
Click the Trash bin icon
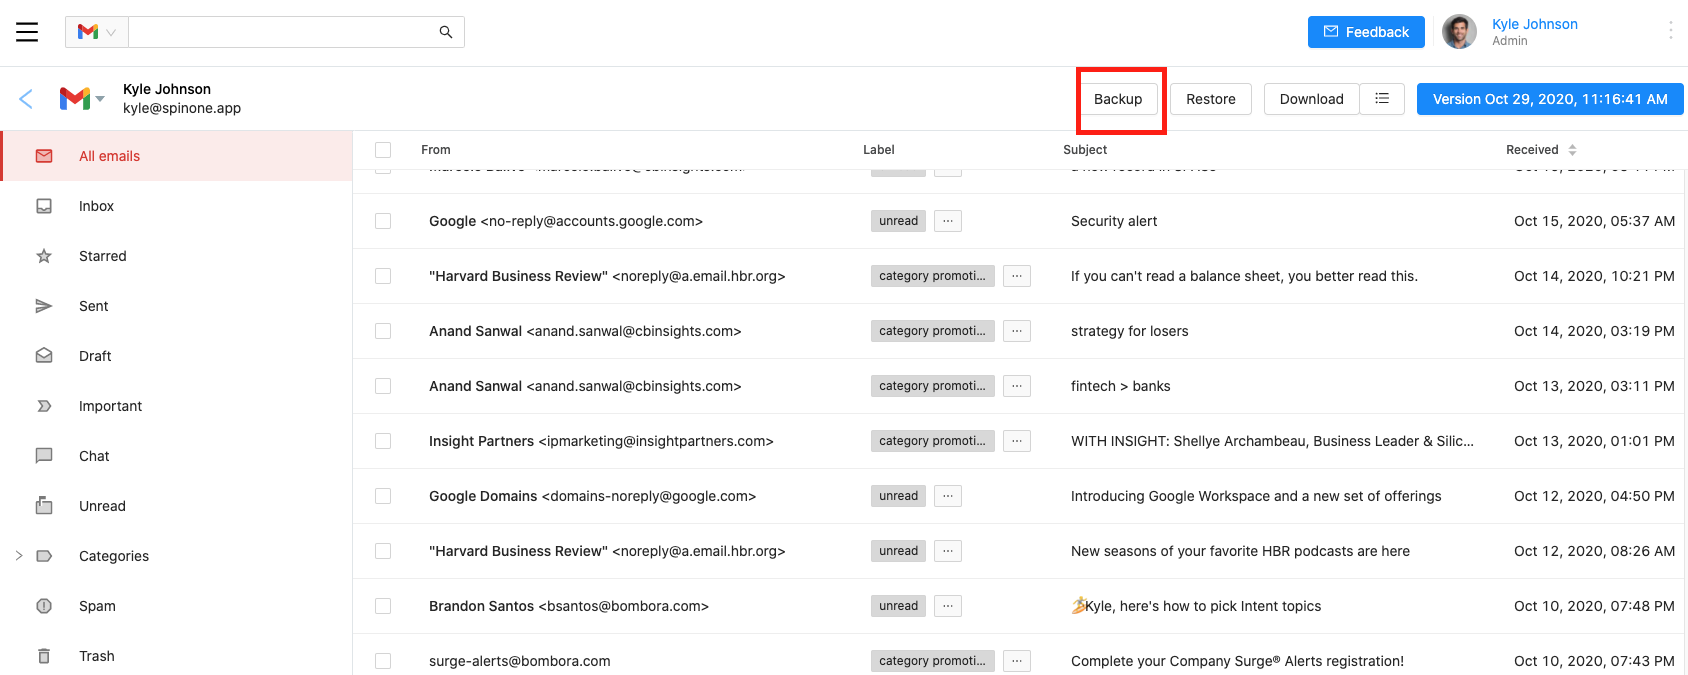pyautogui.click(x=44, y=656)
